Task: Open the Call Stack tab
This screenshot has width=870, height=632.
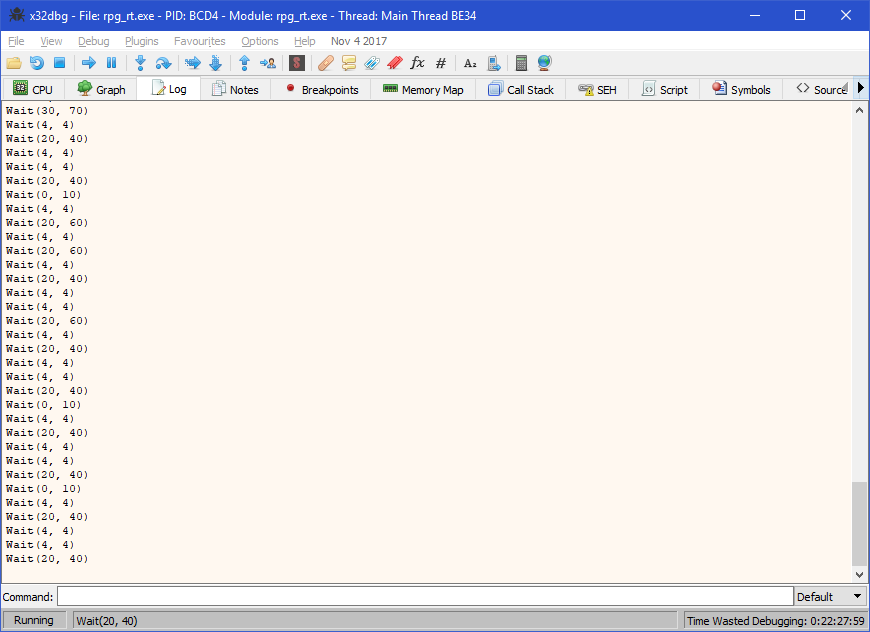Action: [520, 89]
